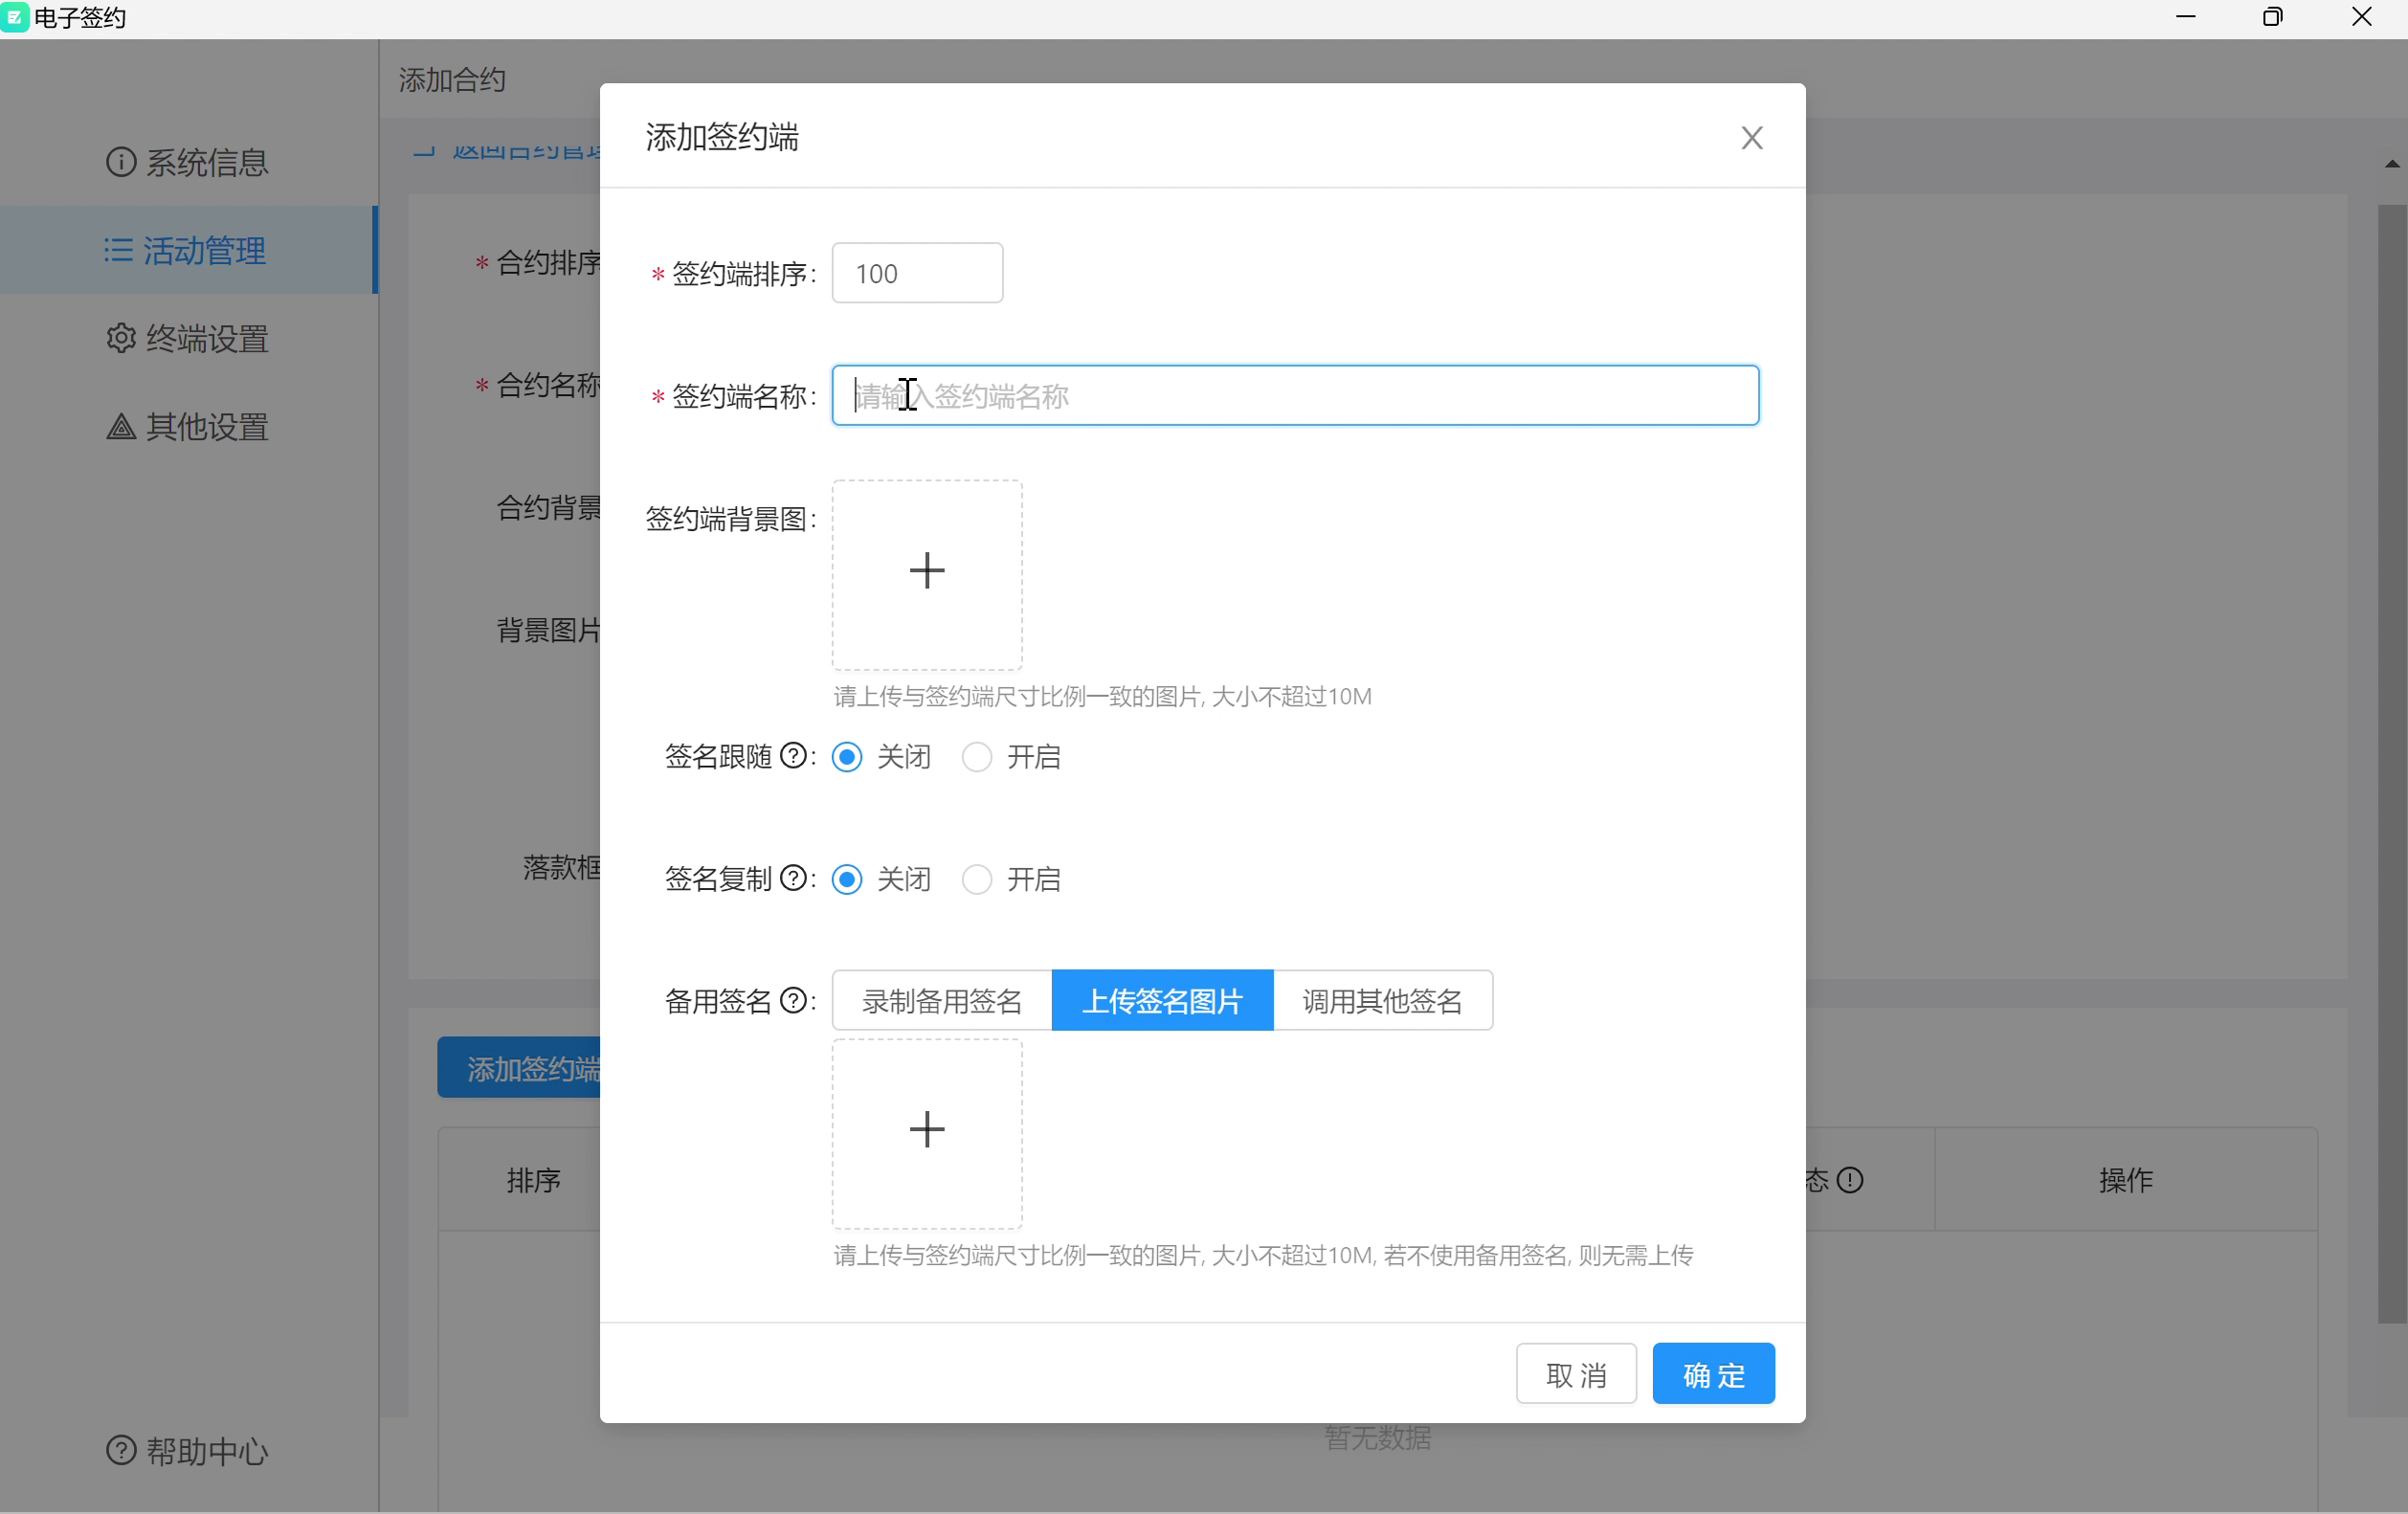Click plus icon to upload 签约端背景图

pyautogui.click(x=926, y=572)
